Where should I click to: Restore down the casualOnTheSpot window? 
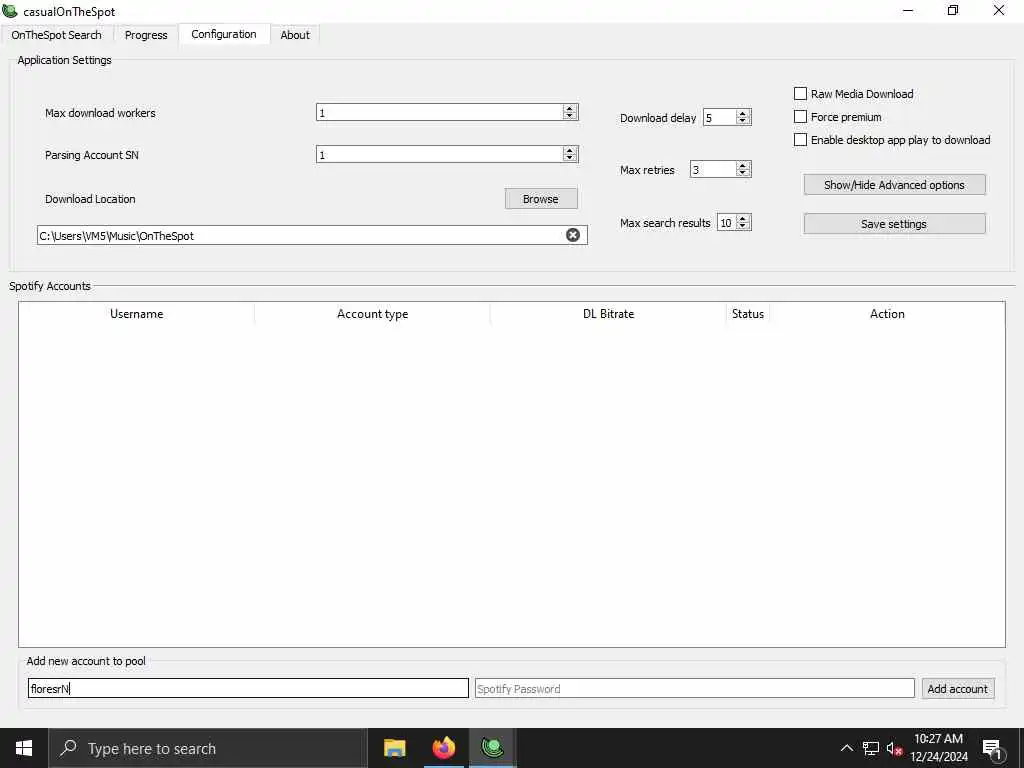(953, 10)
